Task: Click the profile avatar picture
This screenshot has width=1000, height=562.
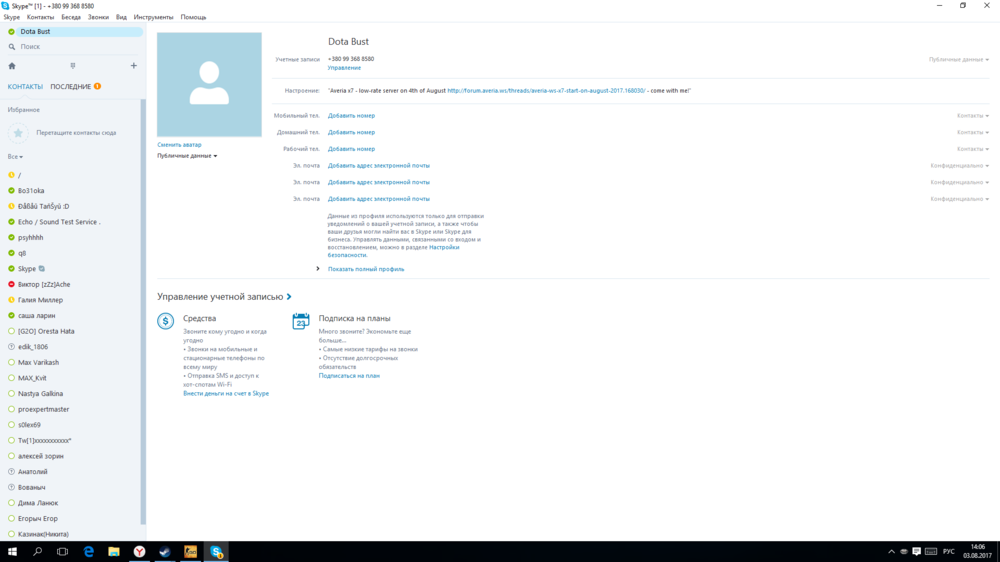Action: click(209, 85)
